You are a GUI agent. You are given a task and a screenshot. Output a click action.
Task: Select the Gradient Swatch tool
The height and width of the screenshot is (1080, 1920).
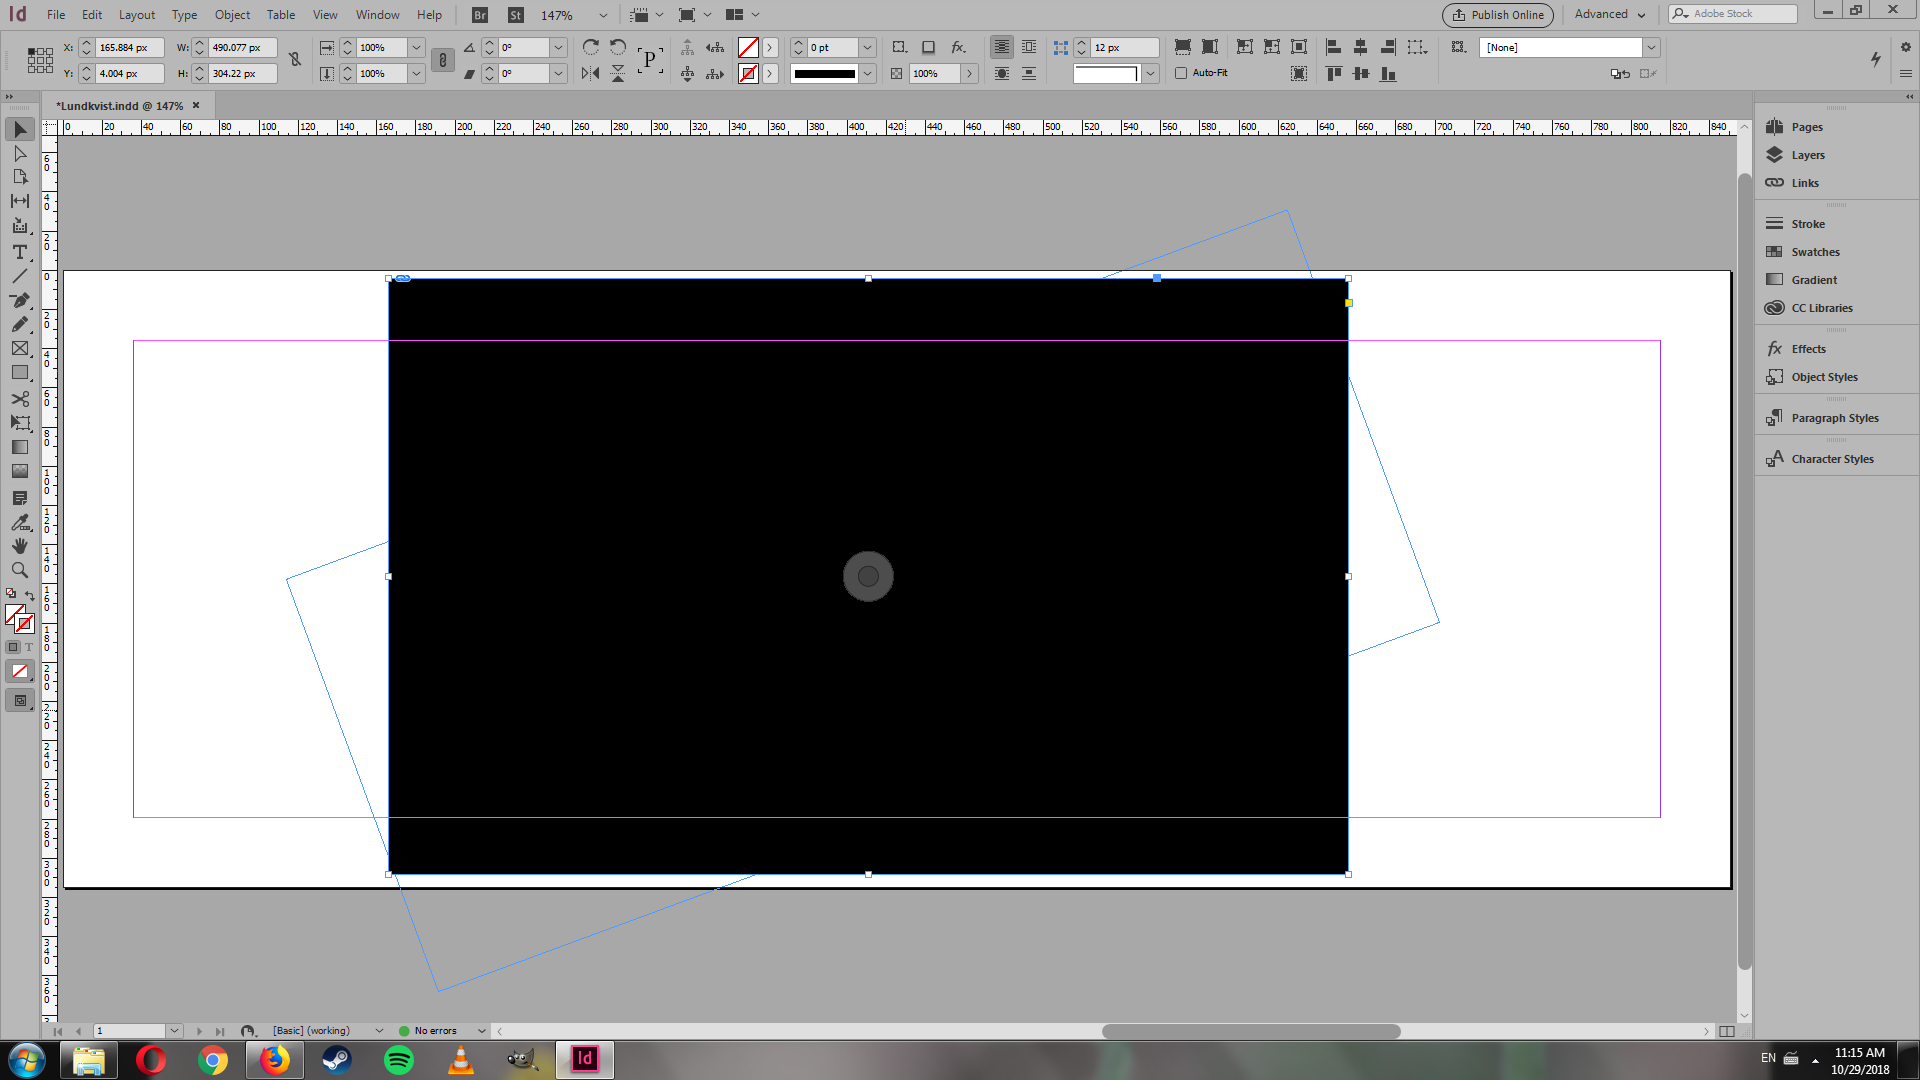[20, 447]
